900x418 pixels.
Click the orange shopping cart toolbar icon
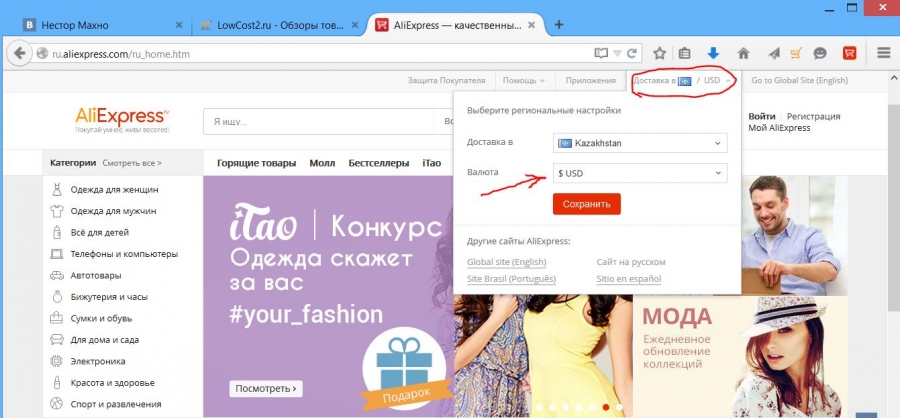tap(796, 53)
